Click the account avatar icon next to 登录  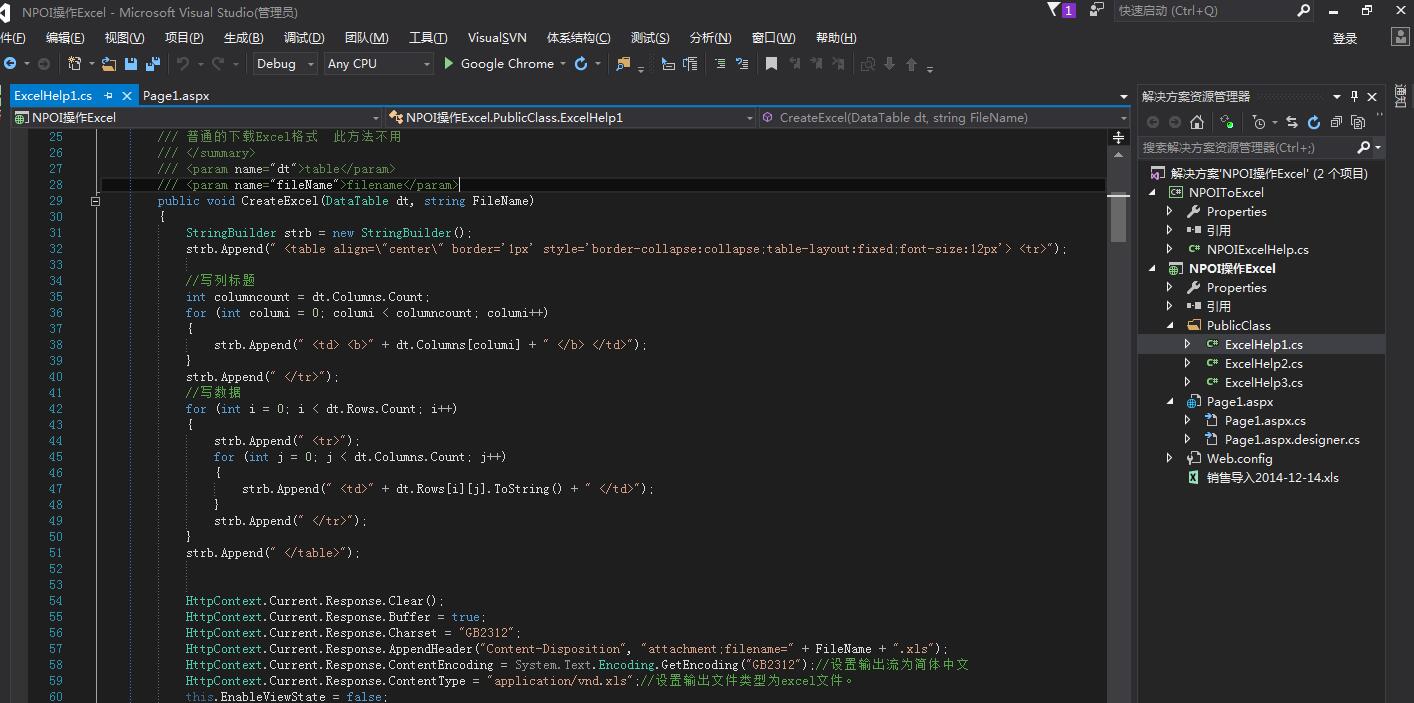click(1400, 37)
